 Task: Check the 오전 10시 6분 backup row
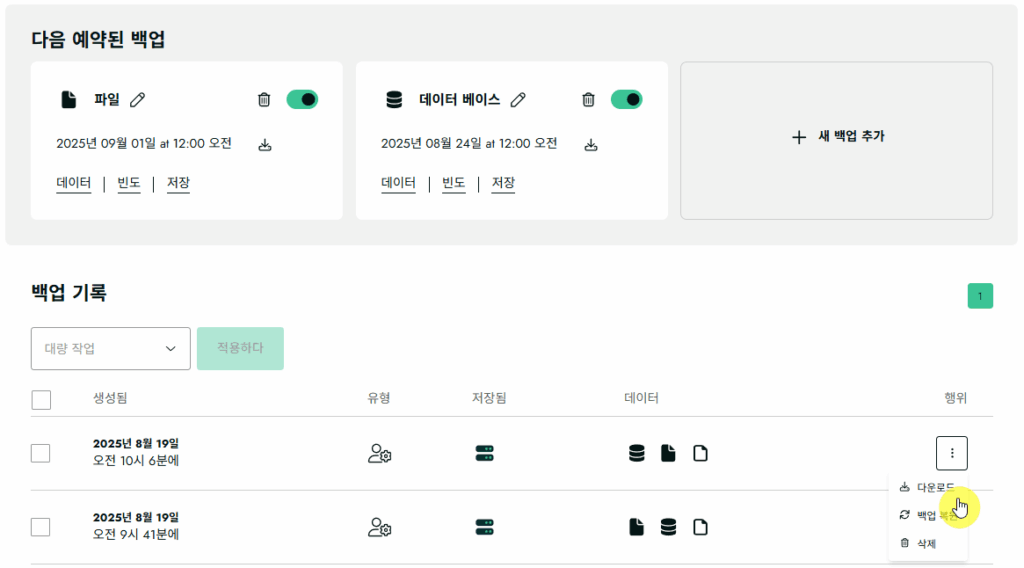coord(41,453)
